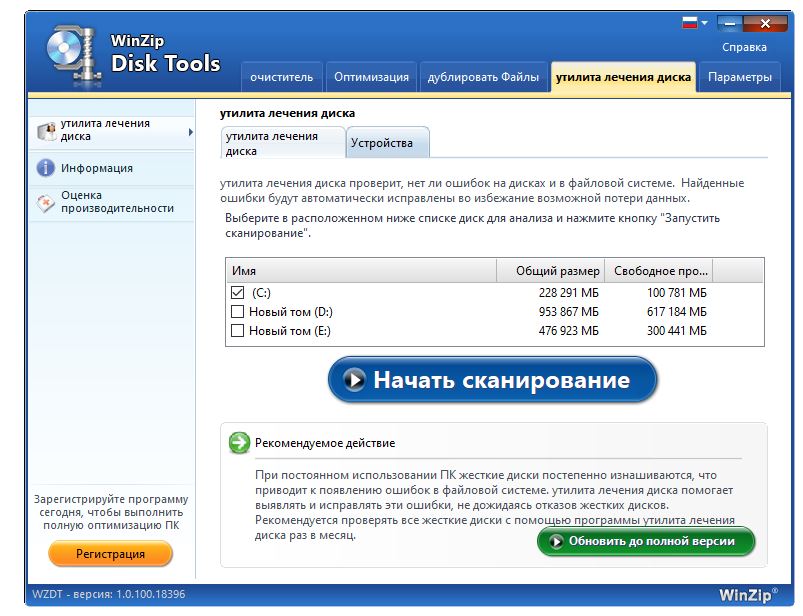The height and width of the screenshot is (616, 803).
Task: Click the green arrow Рекомендуемое действие icon
Action: click(x=239, y=442)
